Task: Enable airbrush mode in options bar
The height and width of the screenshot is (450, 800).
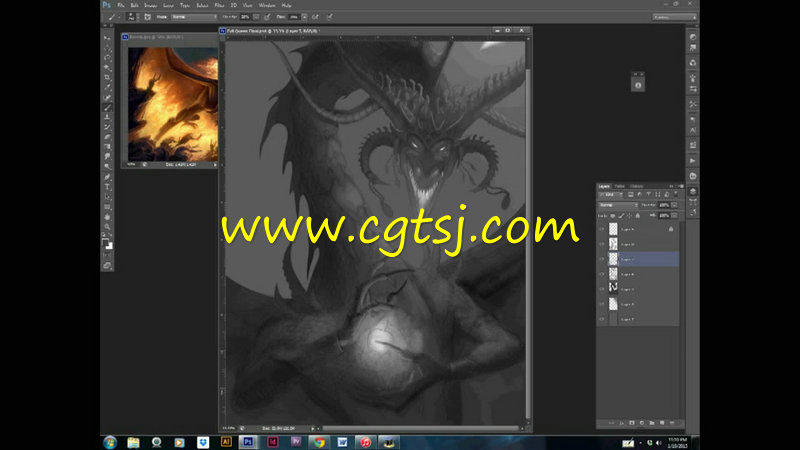Action: [x=315, y=17]
